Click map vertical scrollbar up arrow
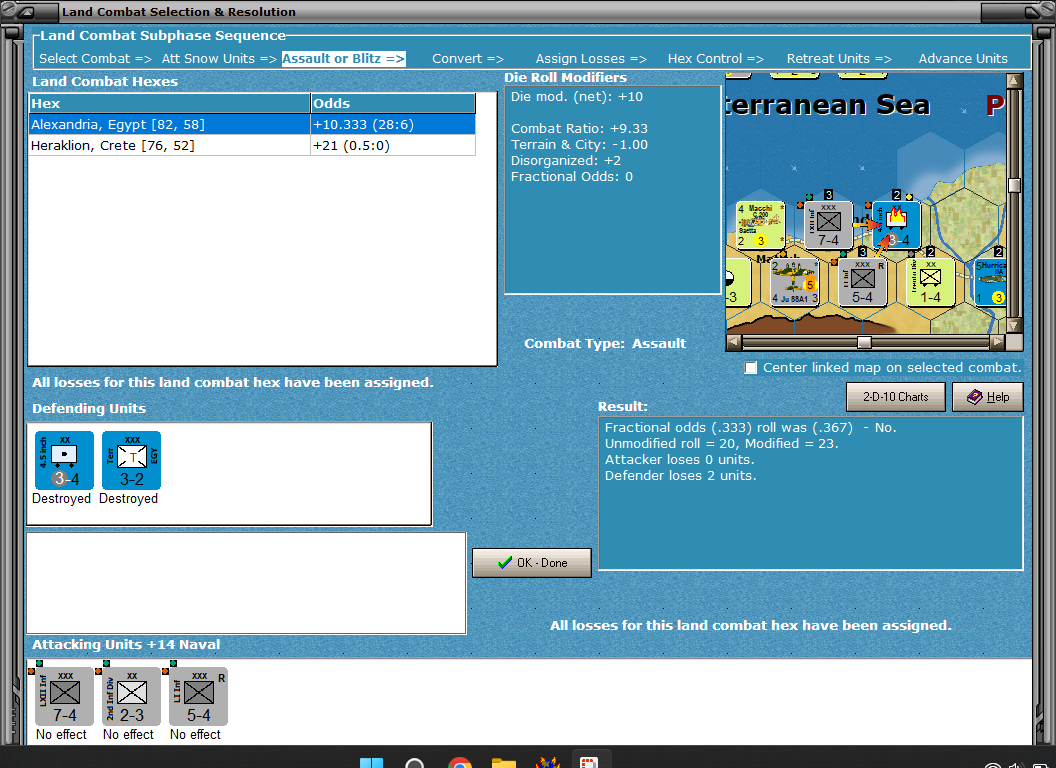1056x768 pixels. (1014, 82)
